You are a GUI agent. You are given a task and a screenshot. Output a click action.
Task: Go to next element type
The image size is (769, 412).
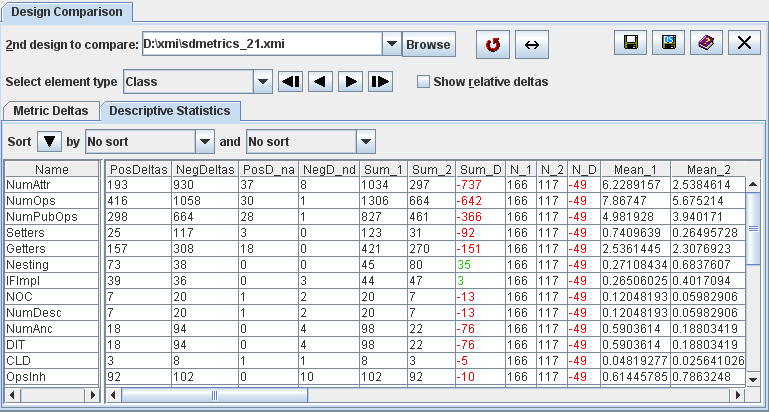[x=351, y=81]
